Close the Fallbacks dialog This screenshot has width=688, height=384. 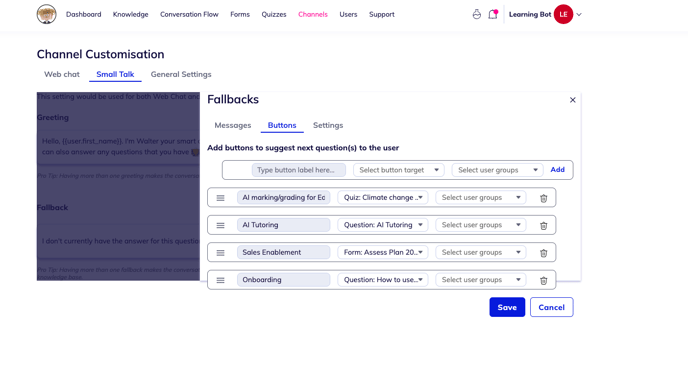coord(573,100)
